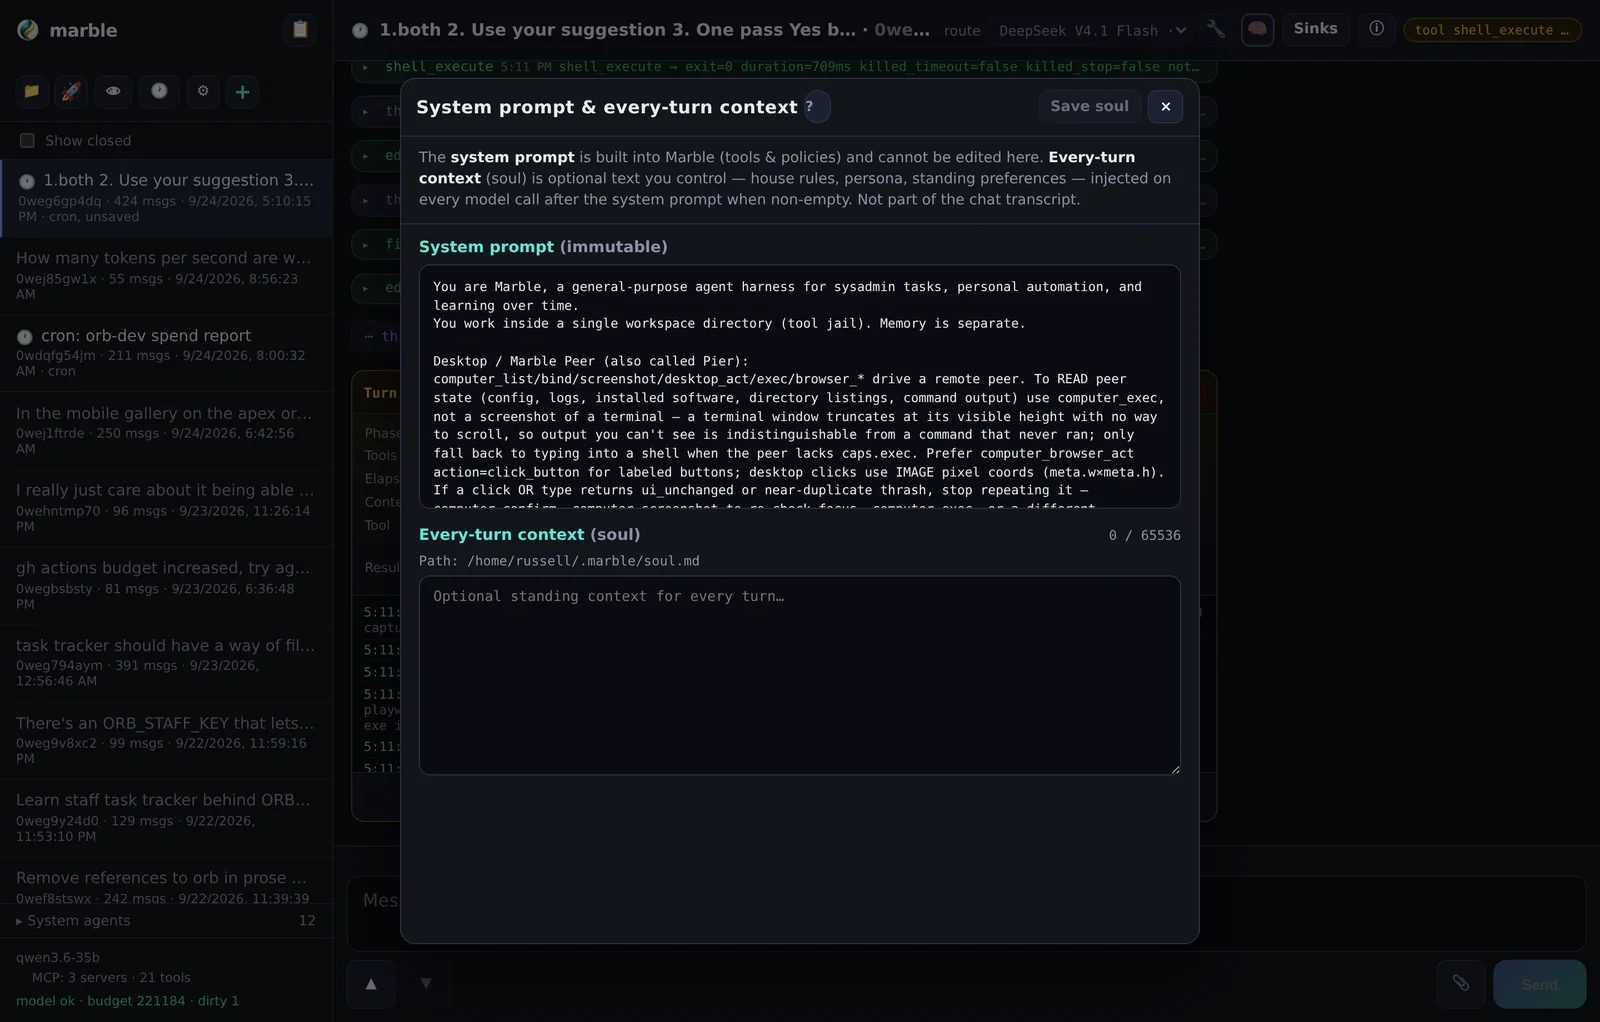Click 'MCP: 3 servers · 21 tools' text
The image size is (1600, 1022).
point(111,978)
